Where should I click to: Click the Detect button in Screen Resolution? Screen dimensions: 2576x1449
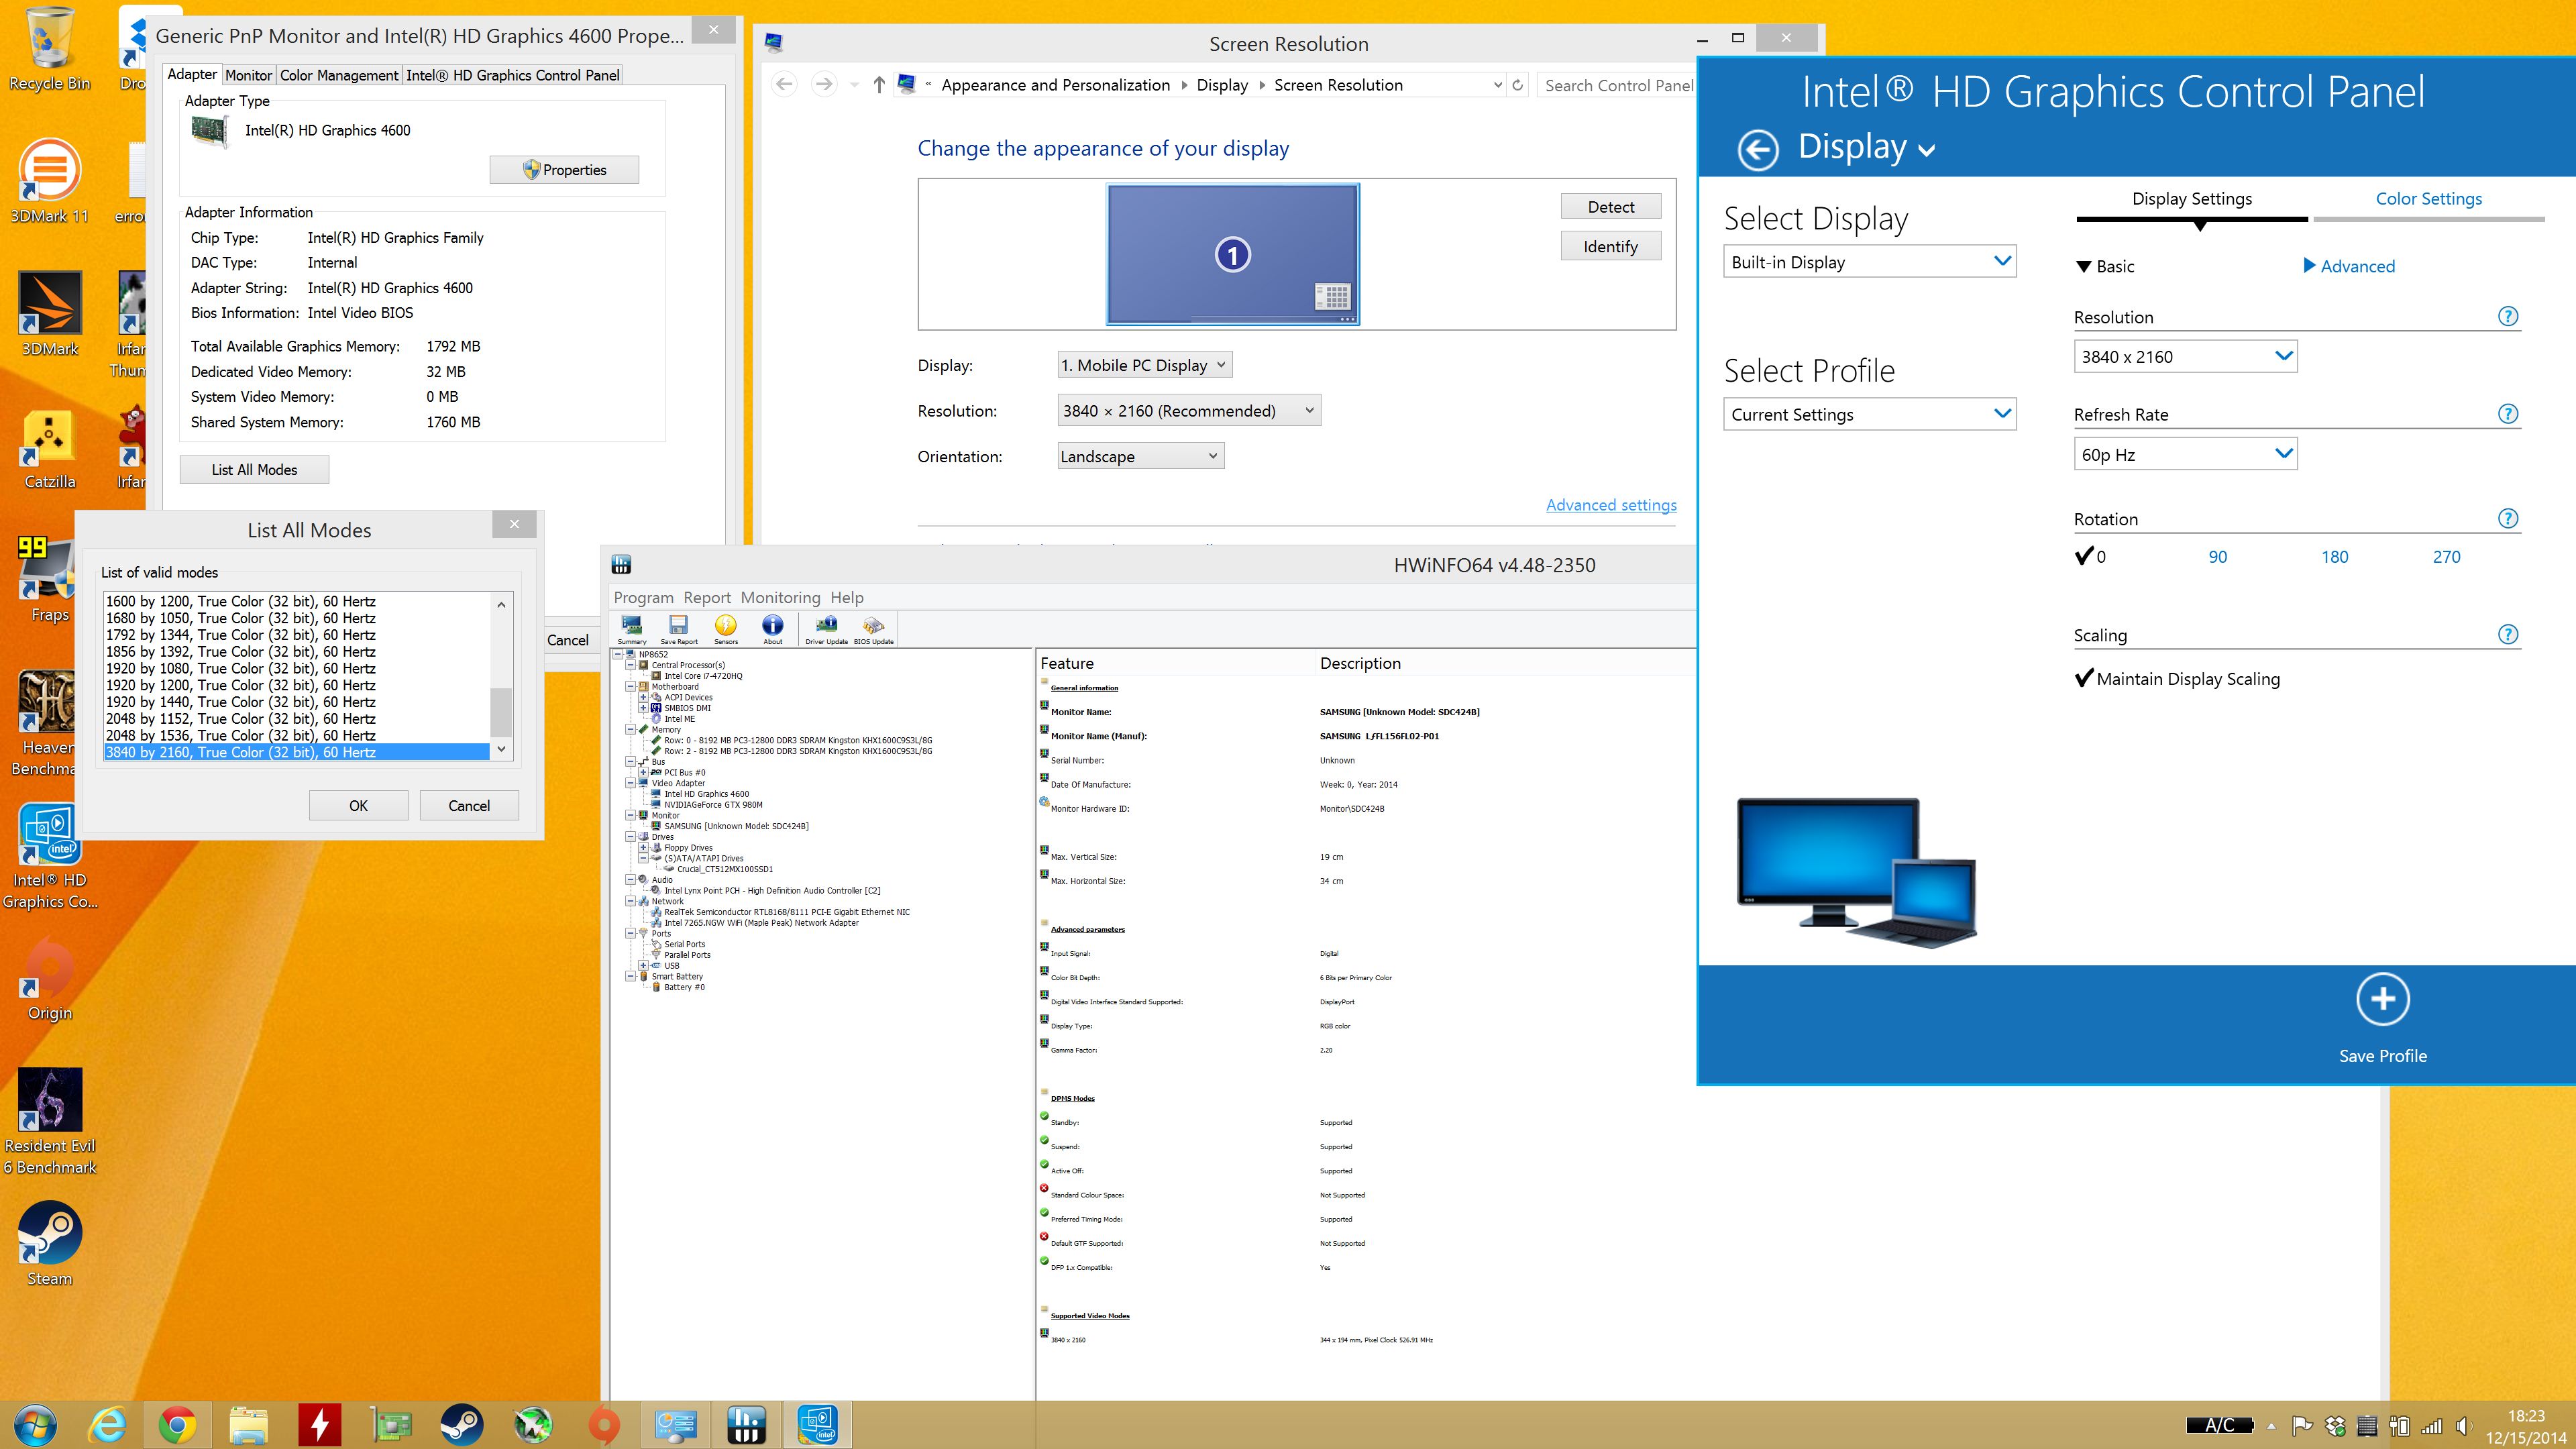pos(1610,206)
